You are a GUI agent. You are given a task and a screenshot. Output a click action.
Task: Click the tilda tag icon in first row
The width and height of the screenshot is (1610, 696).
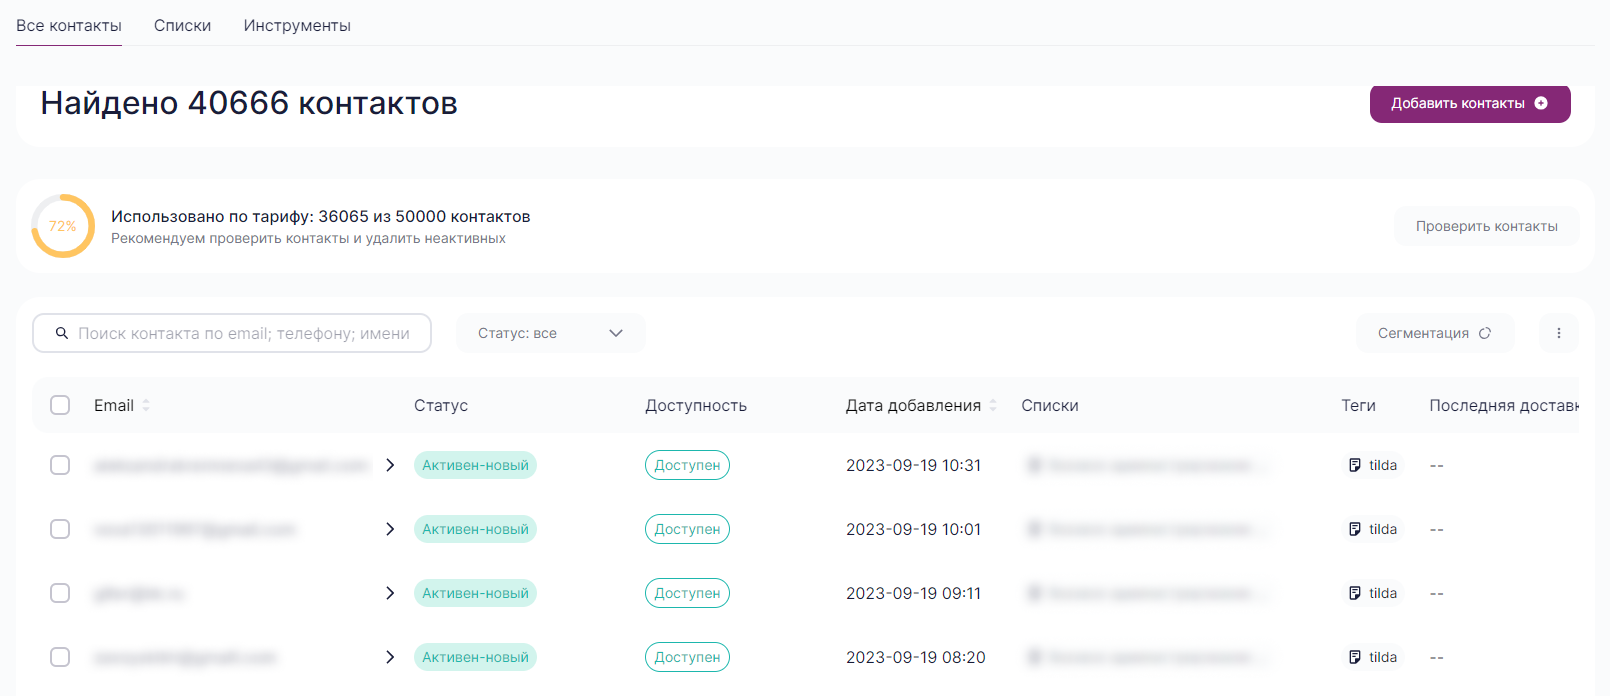pos(1355,465)
